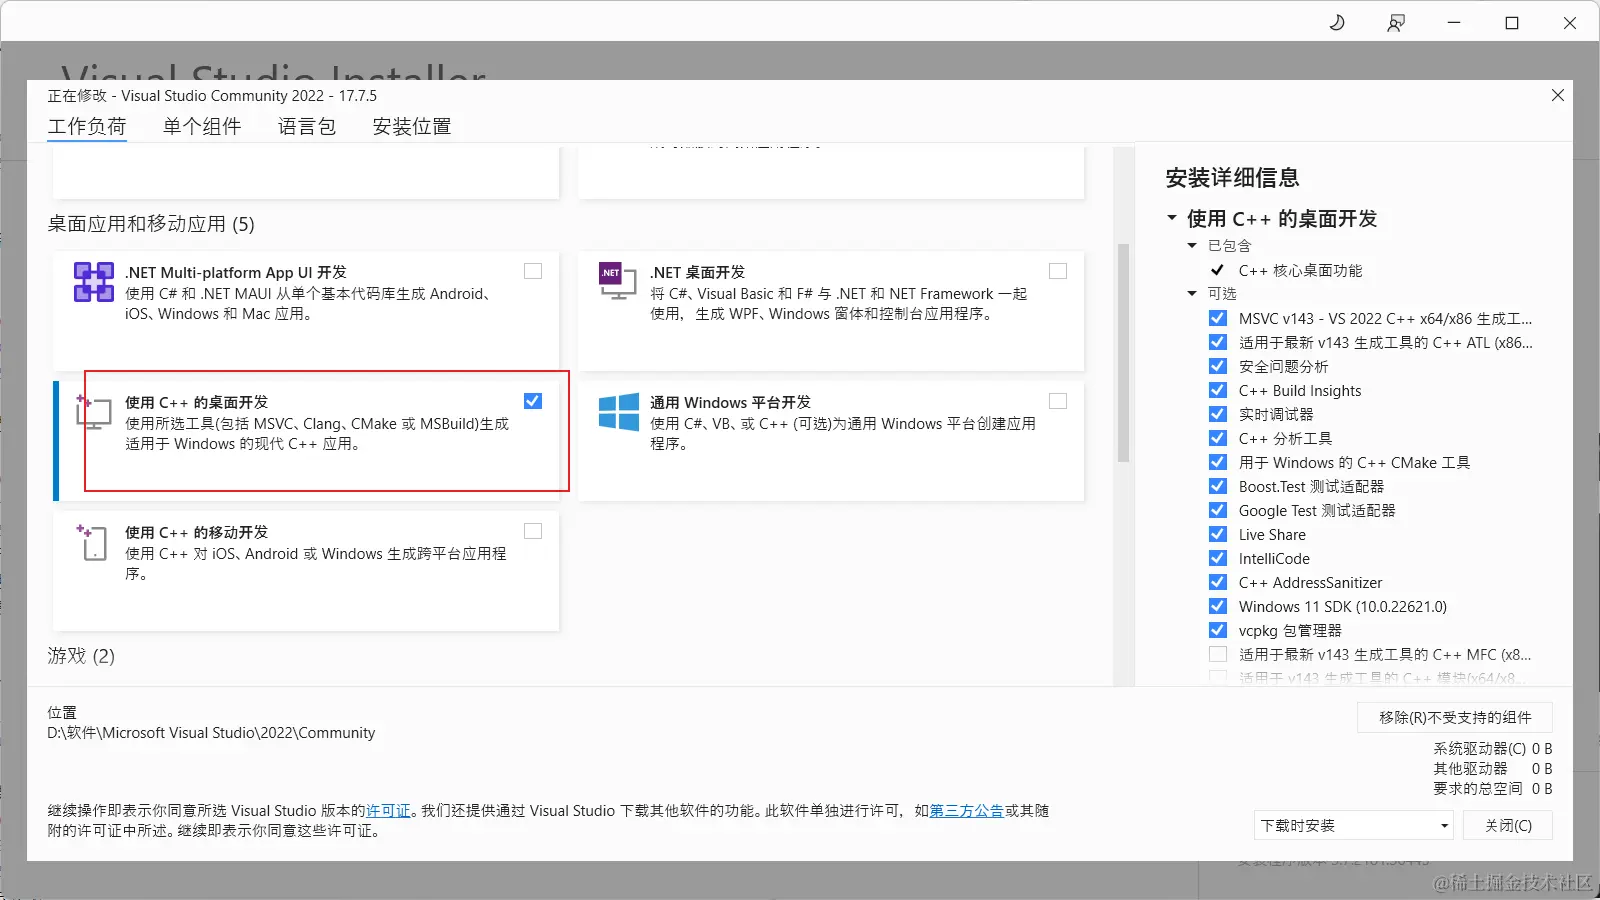Uncheck MSVC v143 build tools component
This screenshot has height=900, width=1600.
tap(1218, 318)
